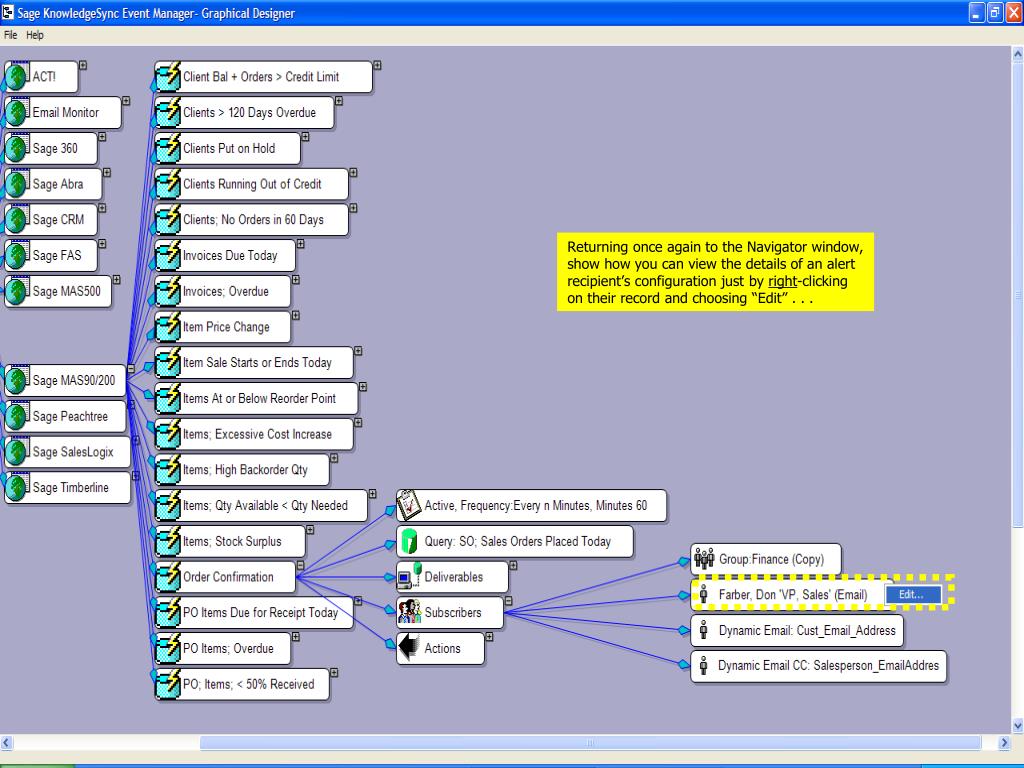Click the globe icon of the ACT! node

tap(17, 77)
